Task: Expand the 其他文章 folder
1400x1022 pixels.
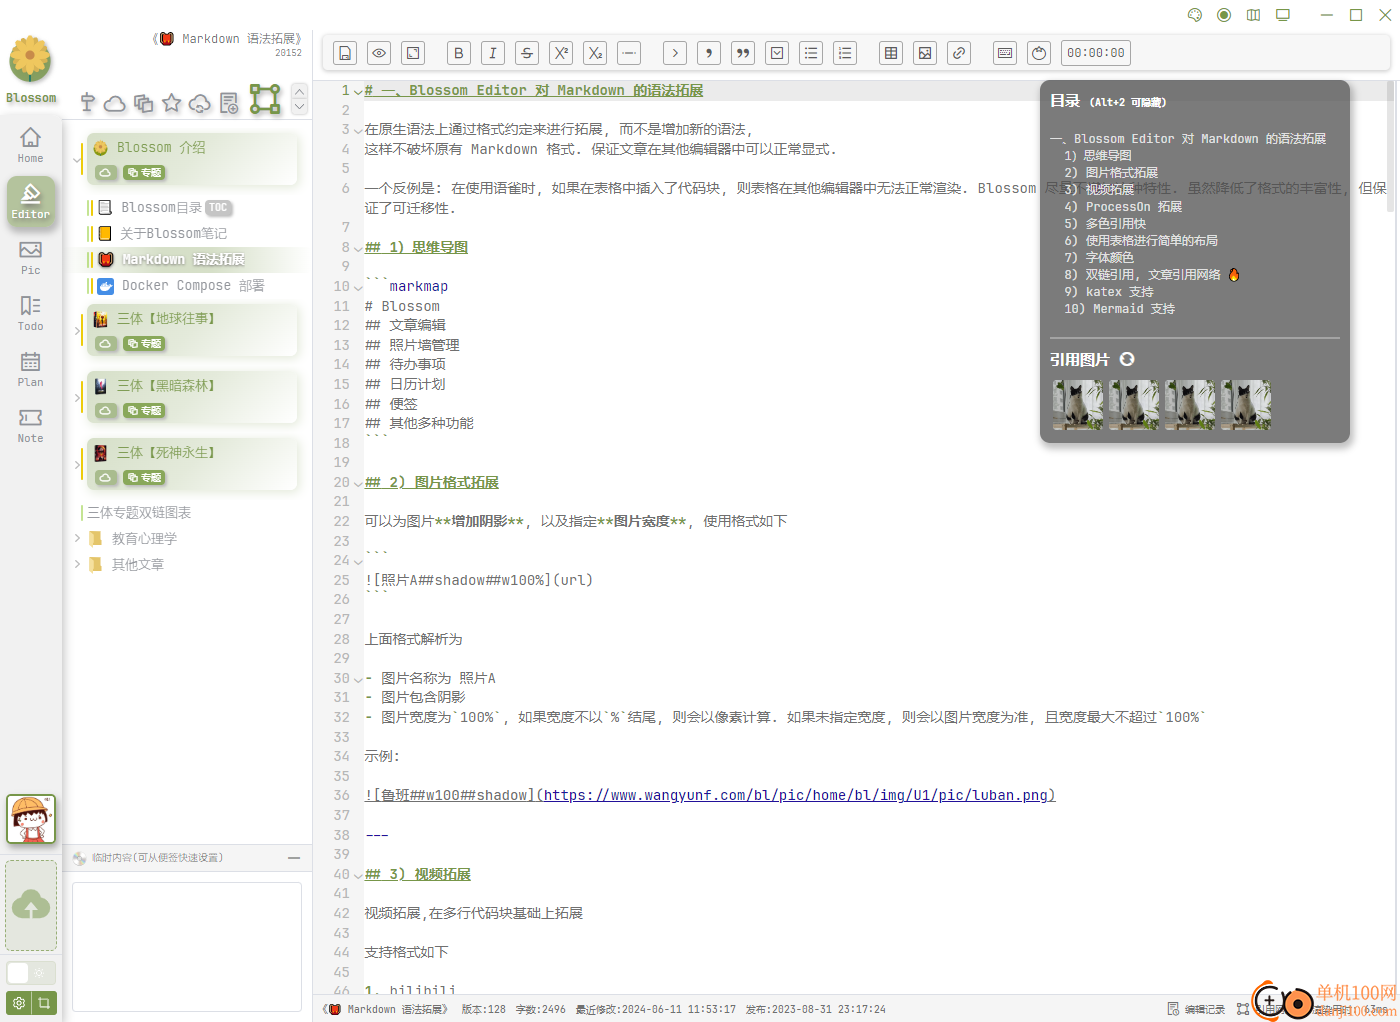Action: coord(78,564)
